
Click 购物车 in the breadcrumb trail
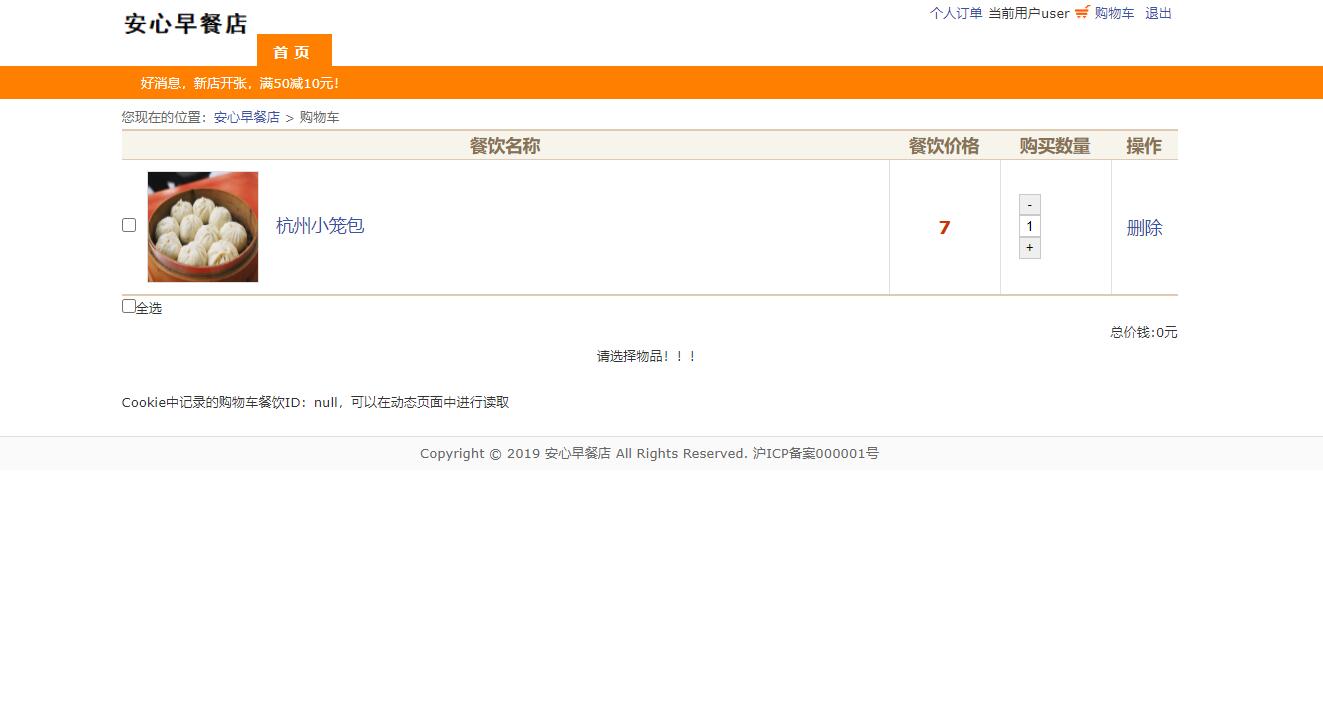pyautogui.click(x=320, y=117)
